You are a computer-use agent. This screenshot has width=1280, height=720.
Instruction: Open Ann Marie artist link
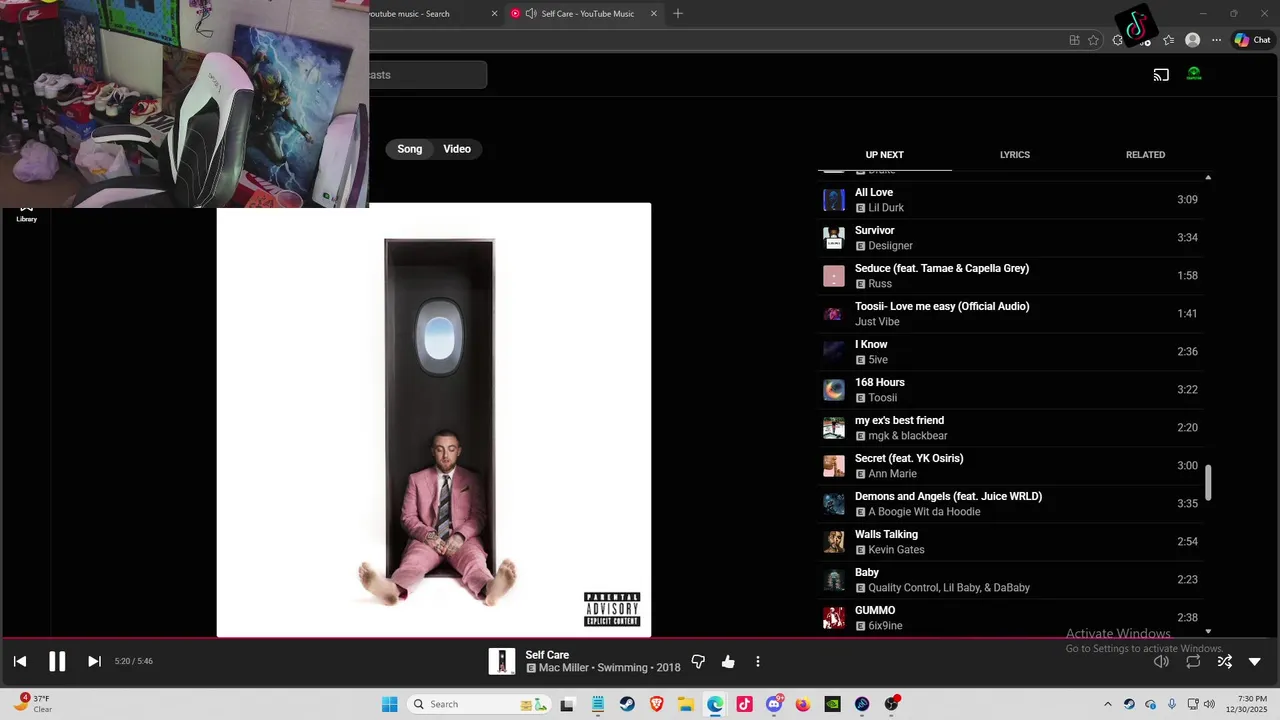[892, 474]
